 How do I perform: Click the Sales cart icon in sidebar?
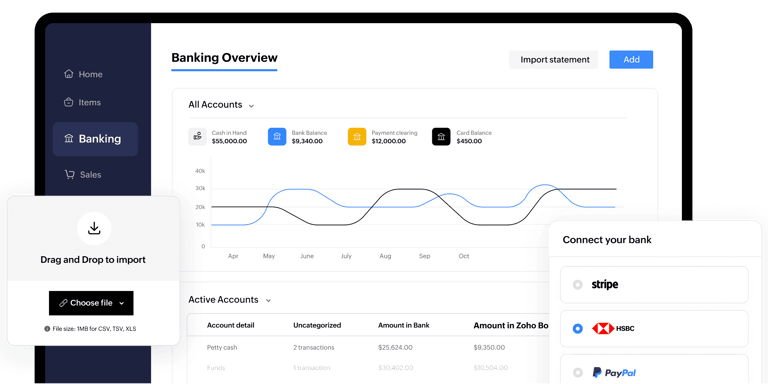point(70,174)
